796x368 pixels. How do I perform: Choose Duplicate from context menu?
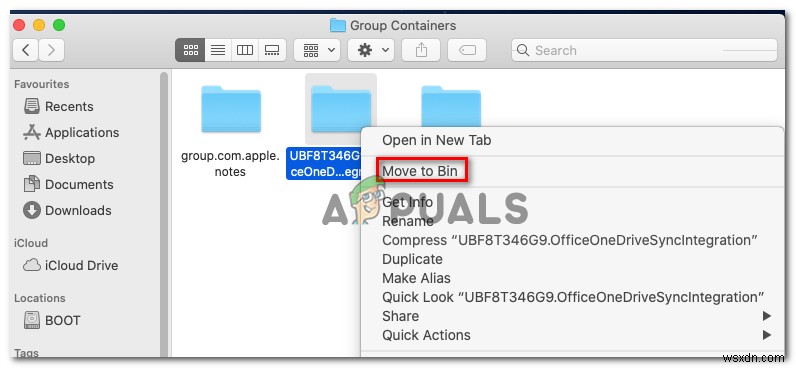click(412, 259)
